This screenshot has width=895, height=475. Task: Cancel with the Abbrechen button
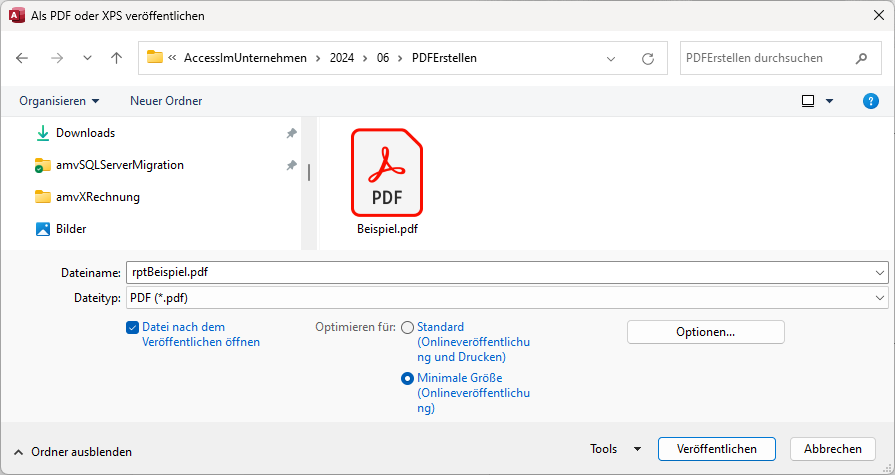tap(833, 449)
